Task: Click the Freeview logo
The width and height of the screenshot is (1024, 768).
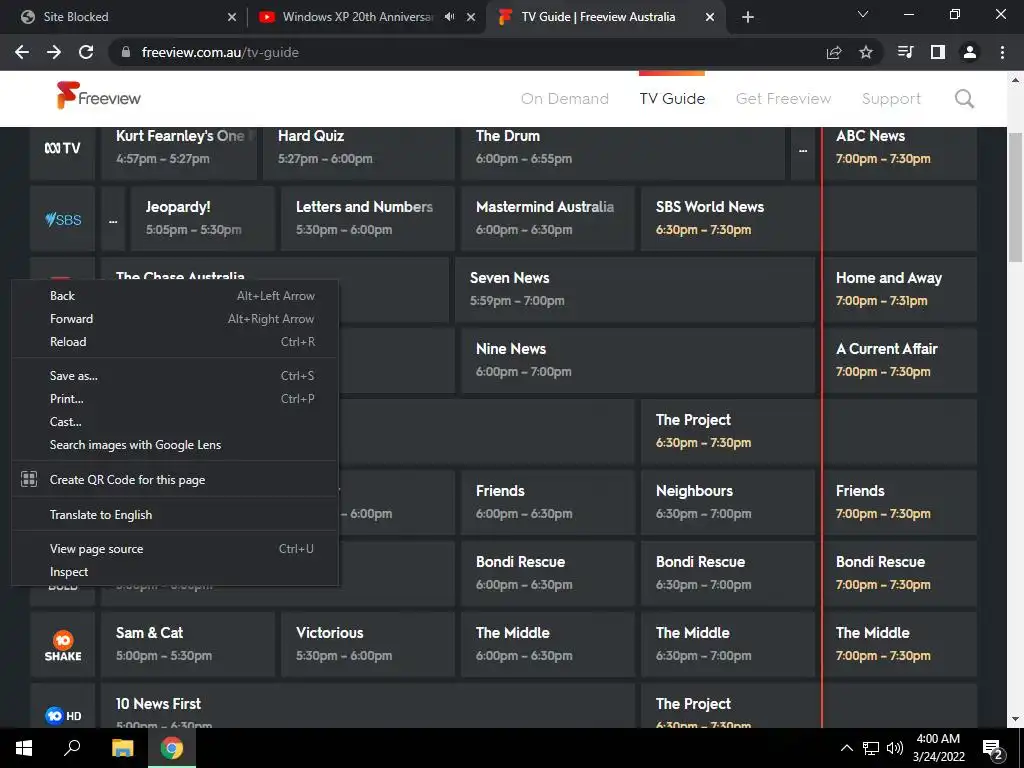Action: pos(99,96)
